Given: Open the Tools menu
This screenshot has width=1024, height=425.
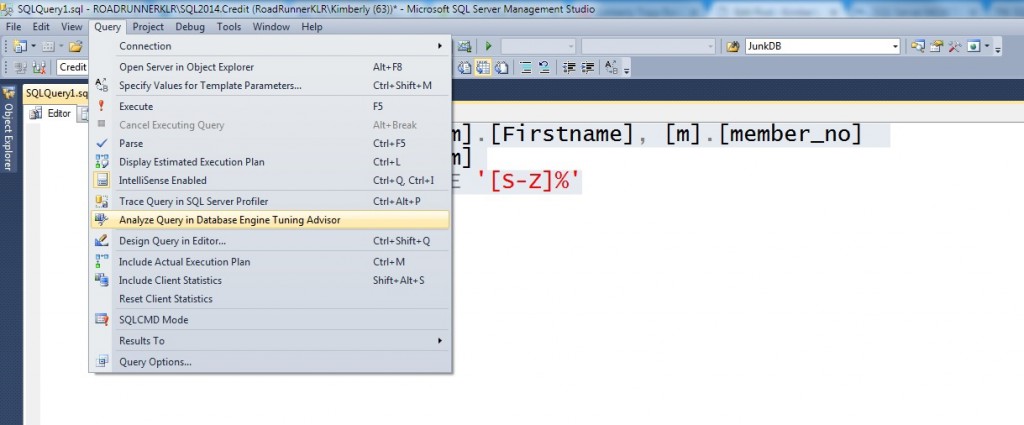Looking at the screenshot, I should point(229,27).
